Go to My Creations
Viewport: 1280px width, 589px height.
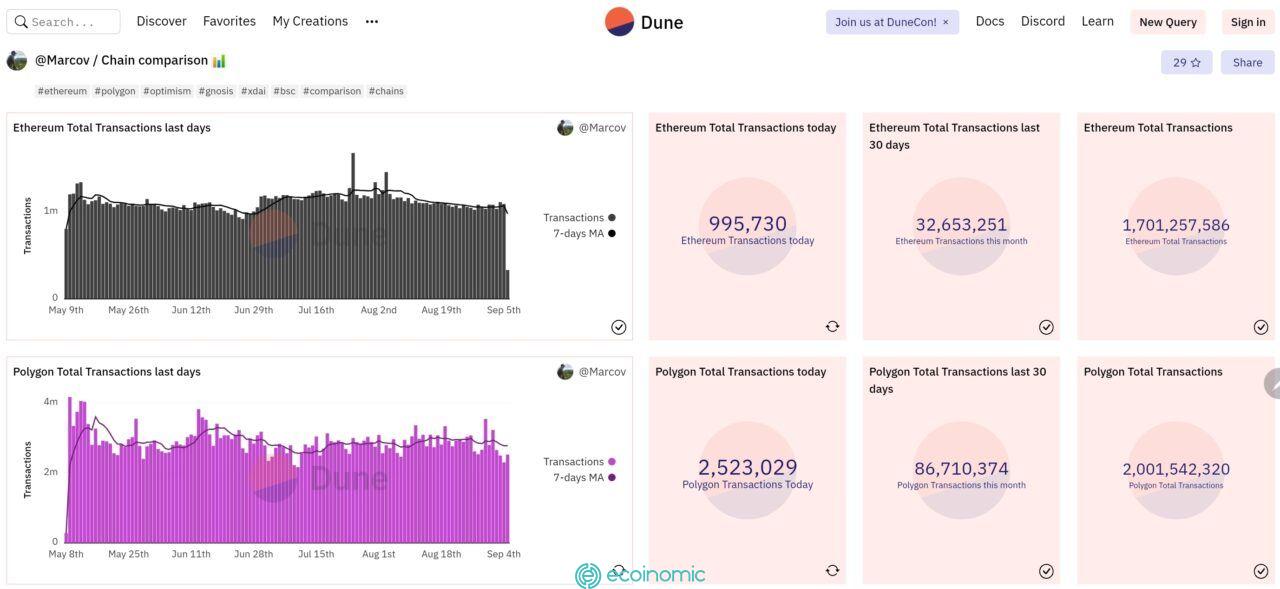[310, 21]
